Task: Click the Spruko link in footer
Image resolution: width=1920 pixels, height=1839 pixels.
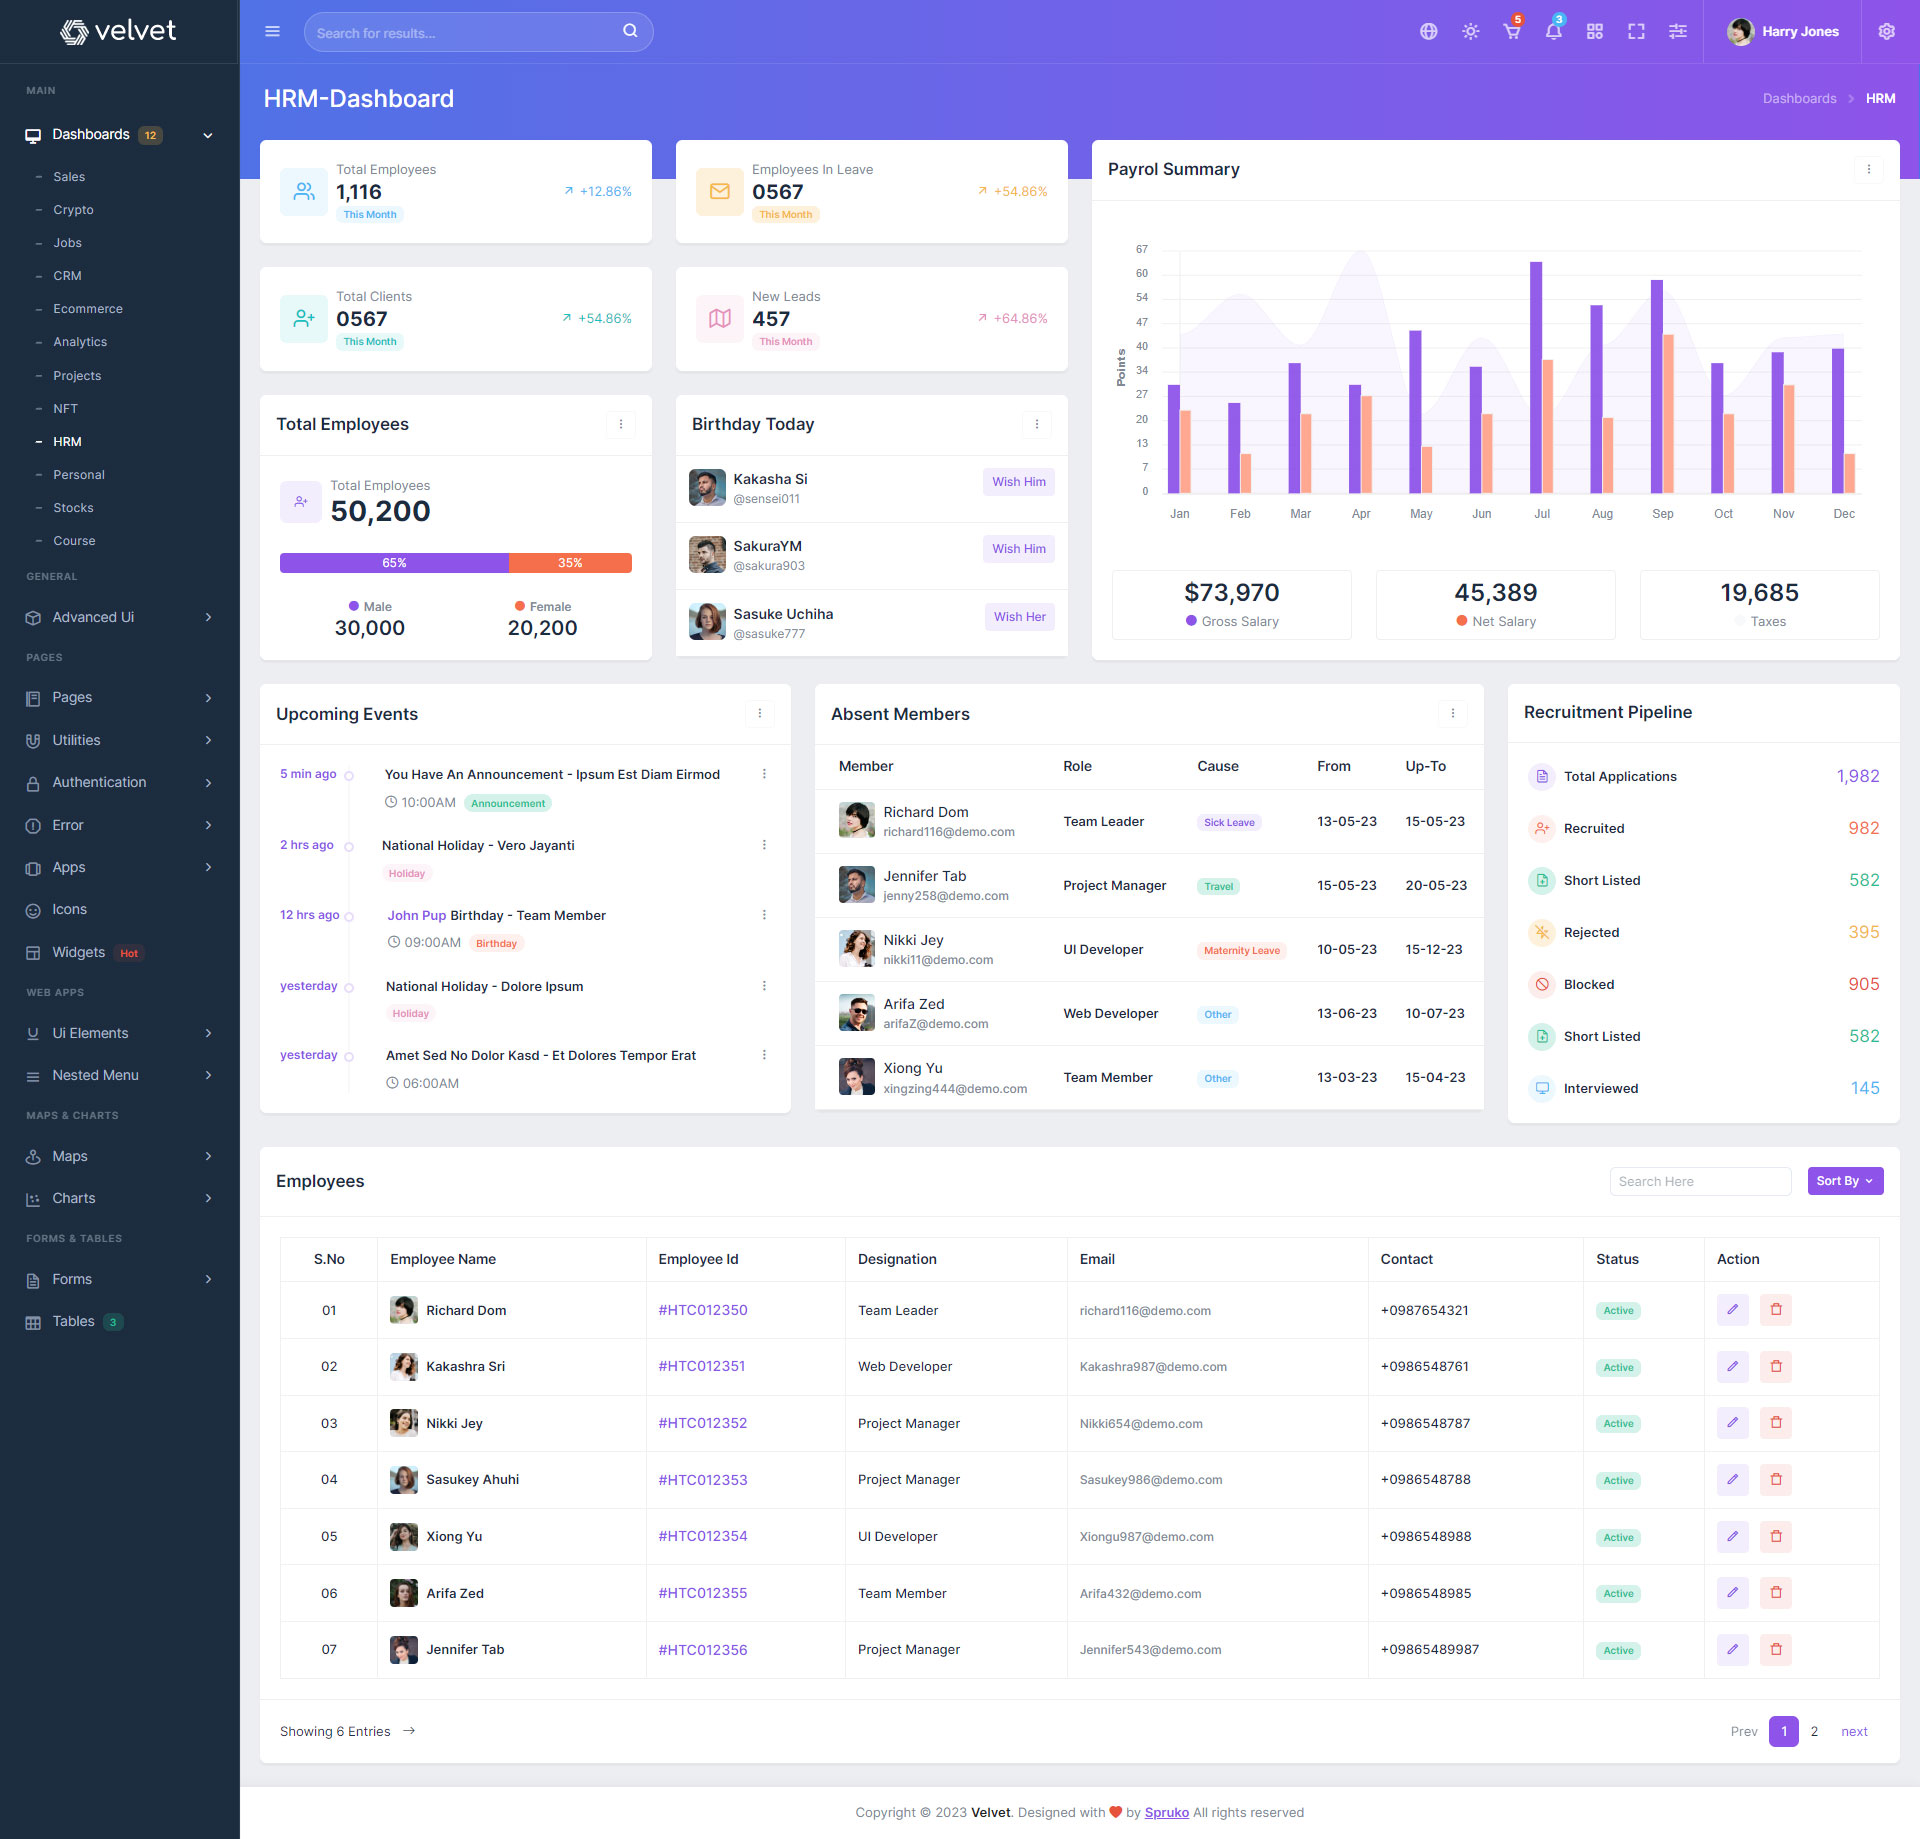Action: pos(1166,1812)
